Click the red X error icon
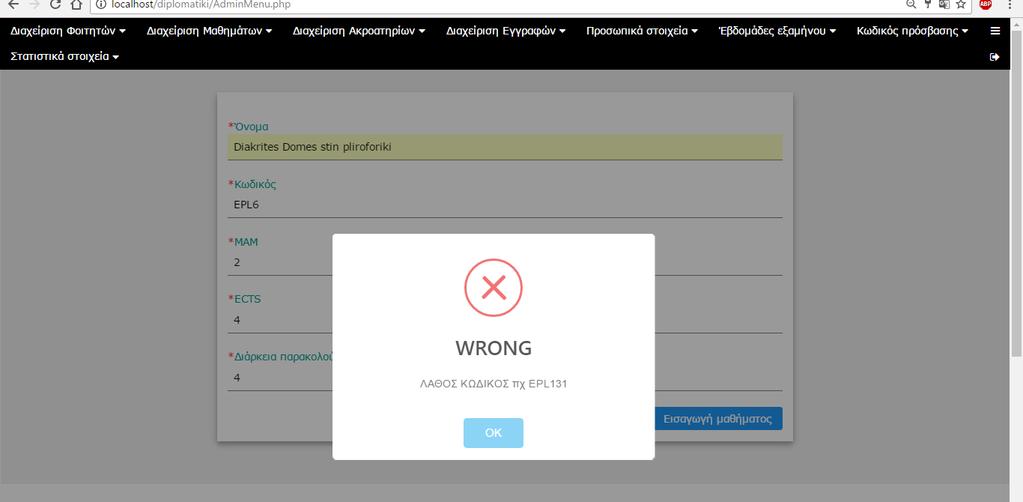Viewport: 1023px width, 502px height. coord(493,288)
